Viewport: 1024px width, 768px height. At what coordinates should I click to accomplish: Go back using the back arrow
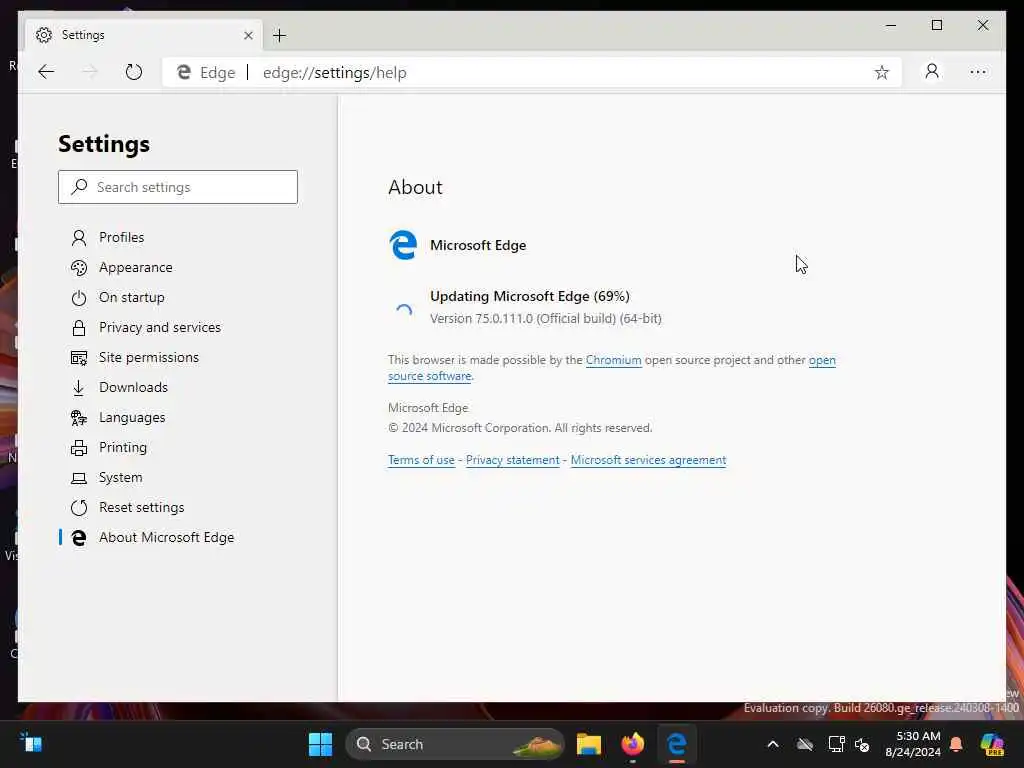tap(46, 72)
